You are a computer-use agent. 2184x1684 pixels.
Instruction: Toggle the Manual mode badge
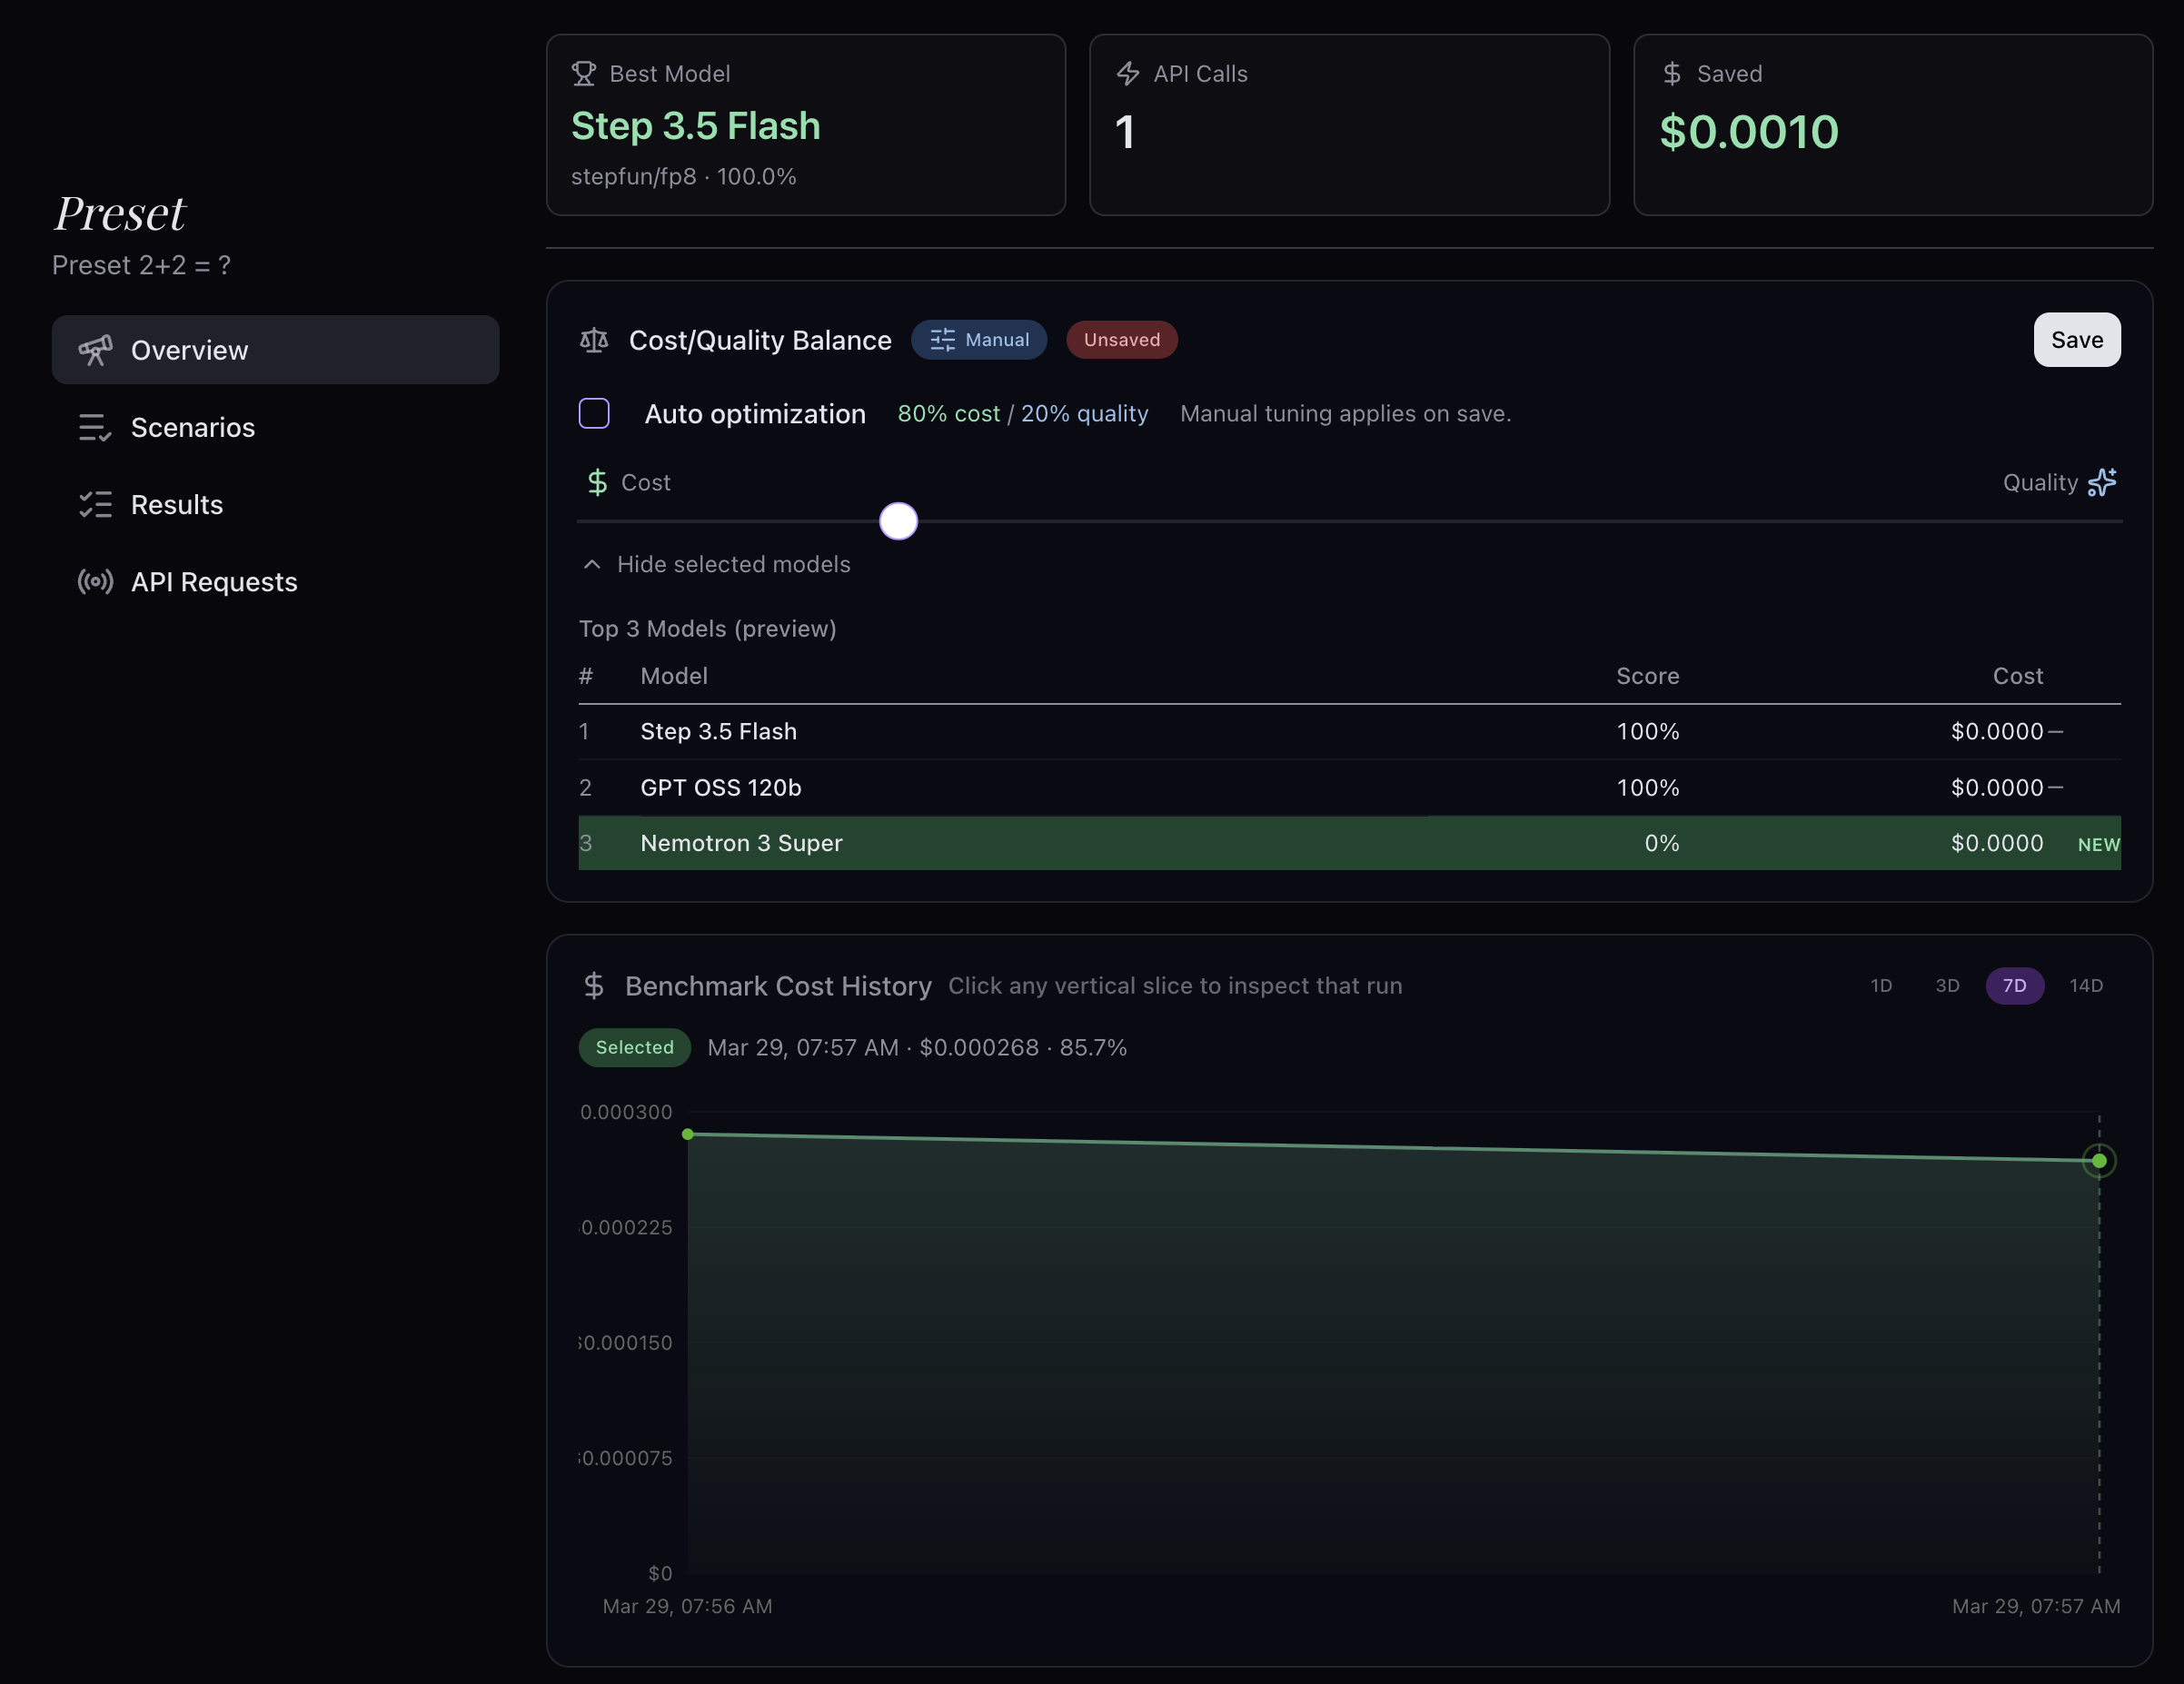pos(979,340)
